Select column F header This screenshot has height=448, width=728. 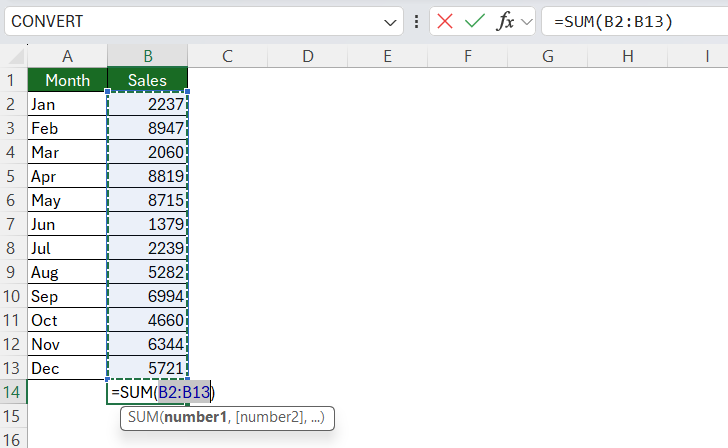(x=468, y=56)
